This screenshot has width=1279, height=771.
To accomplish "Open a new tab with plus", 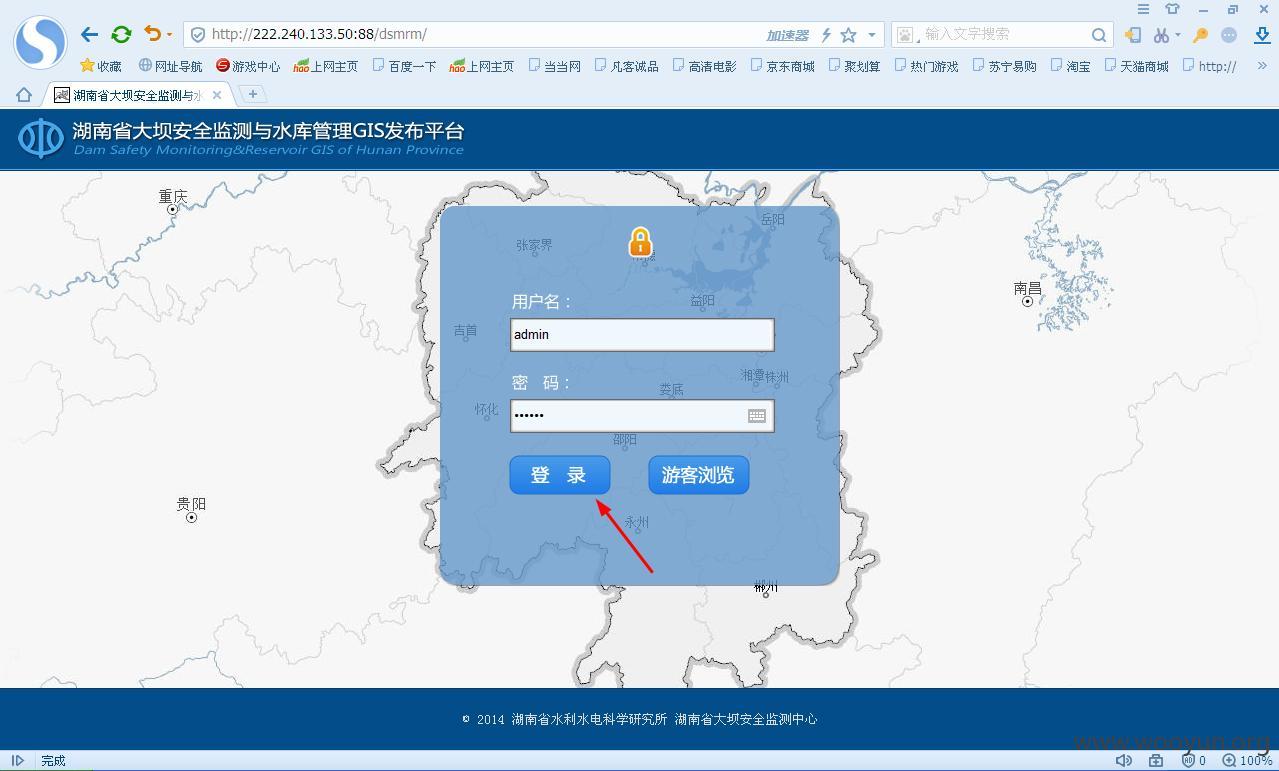I will (253, 94).
